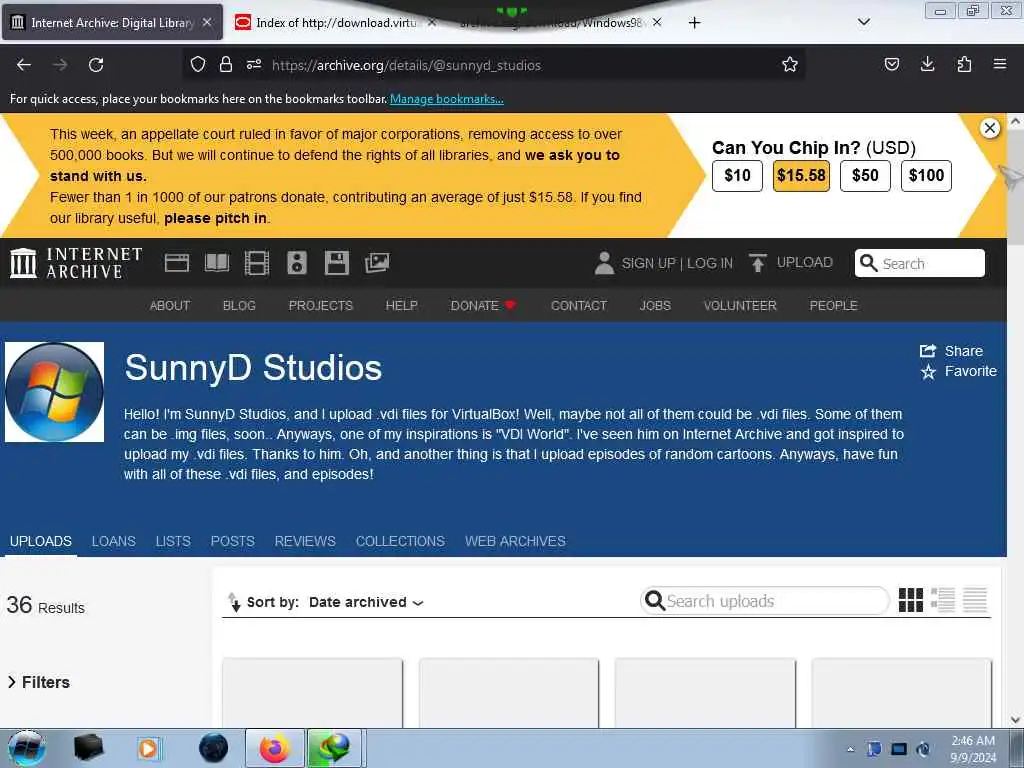The height and width of the screenshot is (768, 1024).
Task: Click the address bar URL
Action: pos(406,65)
